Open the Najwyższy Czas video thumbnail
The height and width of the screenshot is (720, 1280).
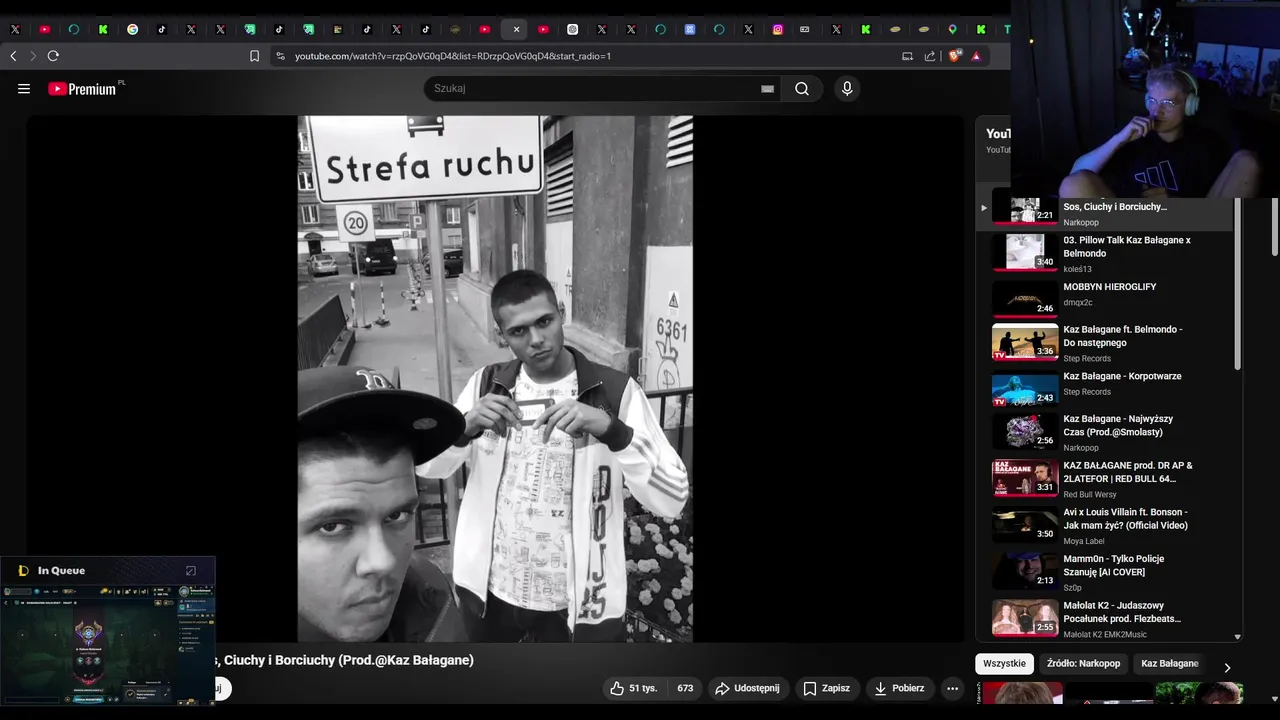coord(1025,431)
